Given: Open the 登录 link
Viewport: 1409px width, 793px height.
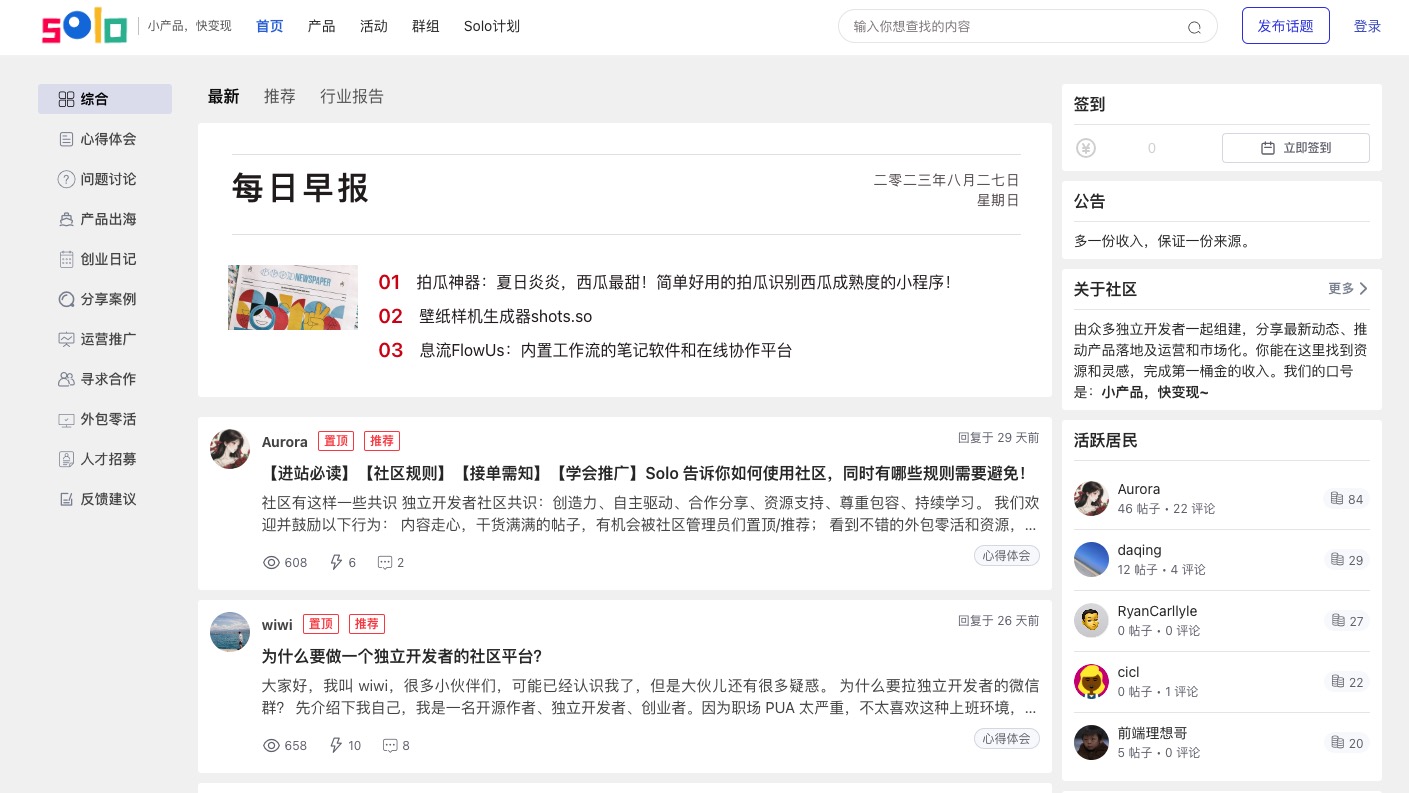Looking at the screenshot, I should pos(1367,26).
